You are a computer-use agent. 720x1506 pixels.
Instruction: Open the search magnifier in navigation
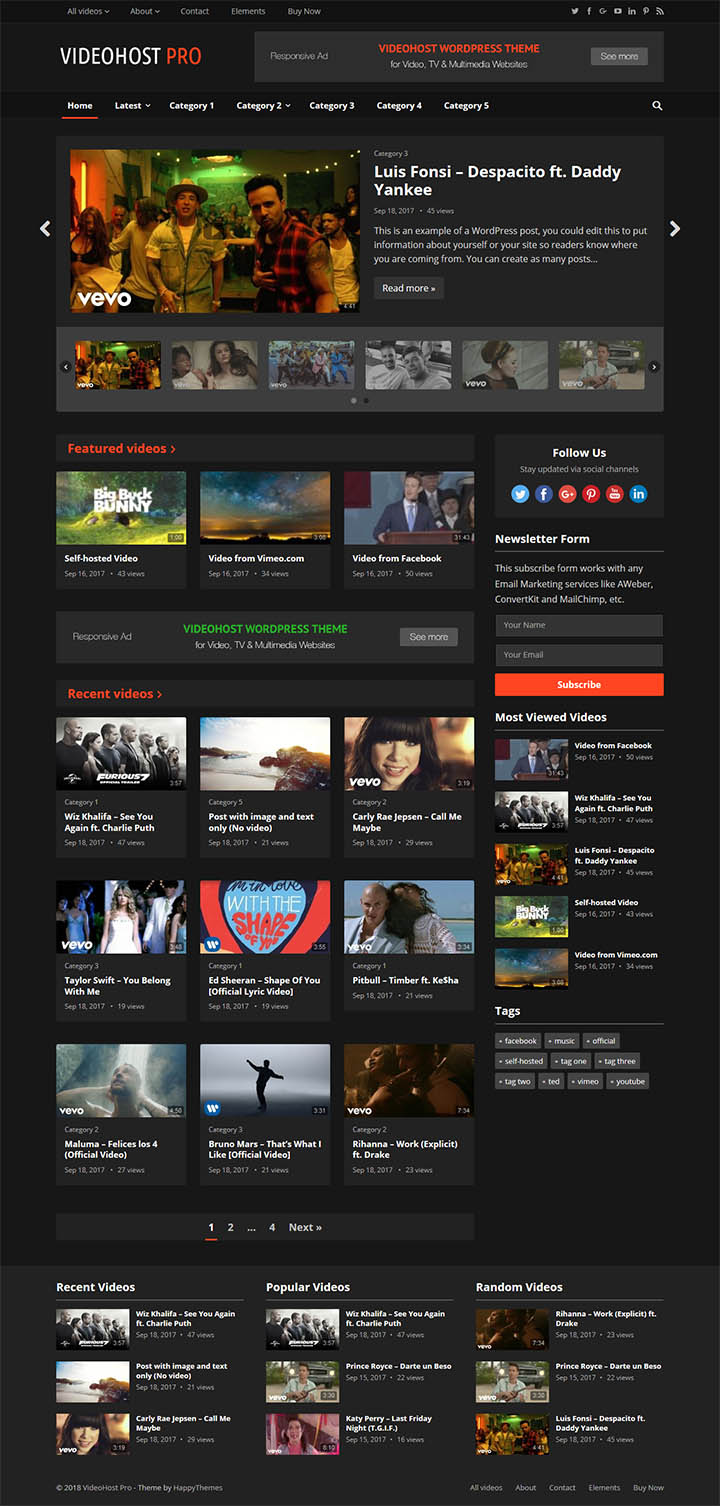click(657, 105)
